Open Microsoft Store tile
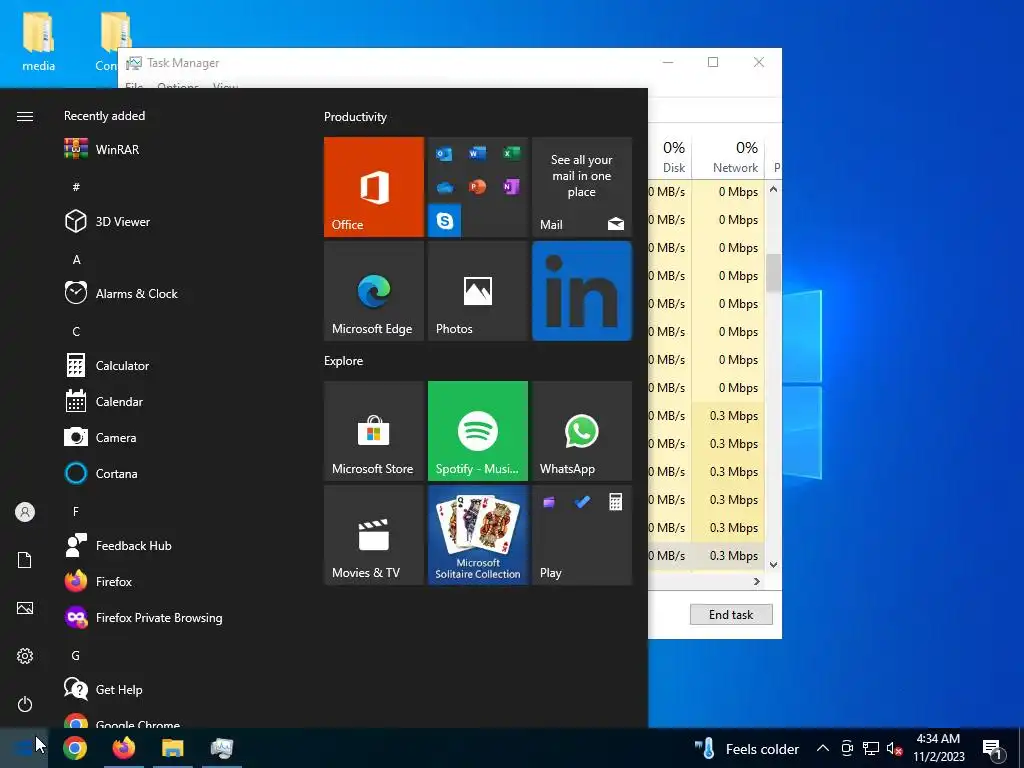Screen dimensions: 1024x768 (374, 431)
